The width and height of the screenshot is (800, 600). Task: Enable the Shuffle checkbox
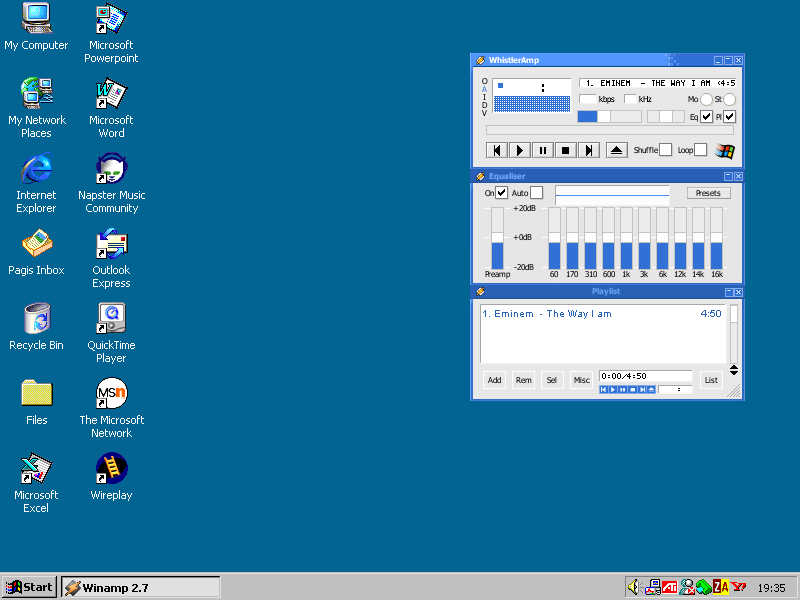pyautogui.click(x=665, y=150)
